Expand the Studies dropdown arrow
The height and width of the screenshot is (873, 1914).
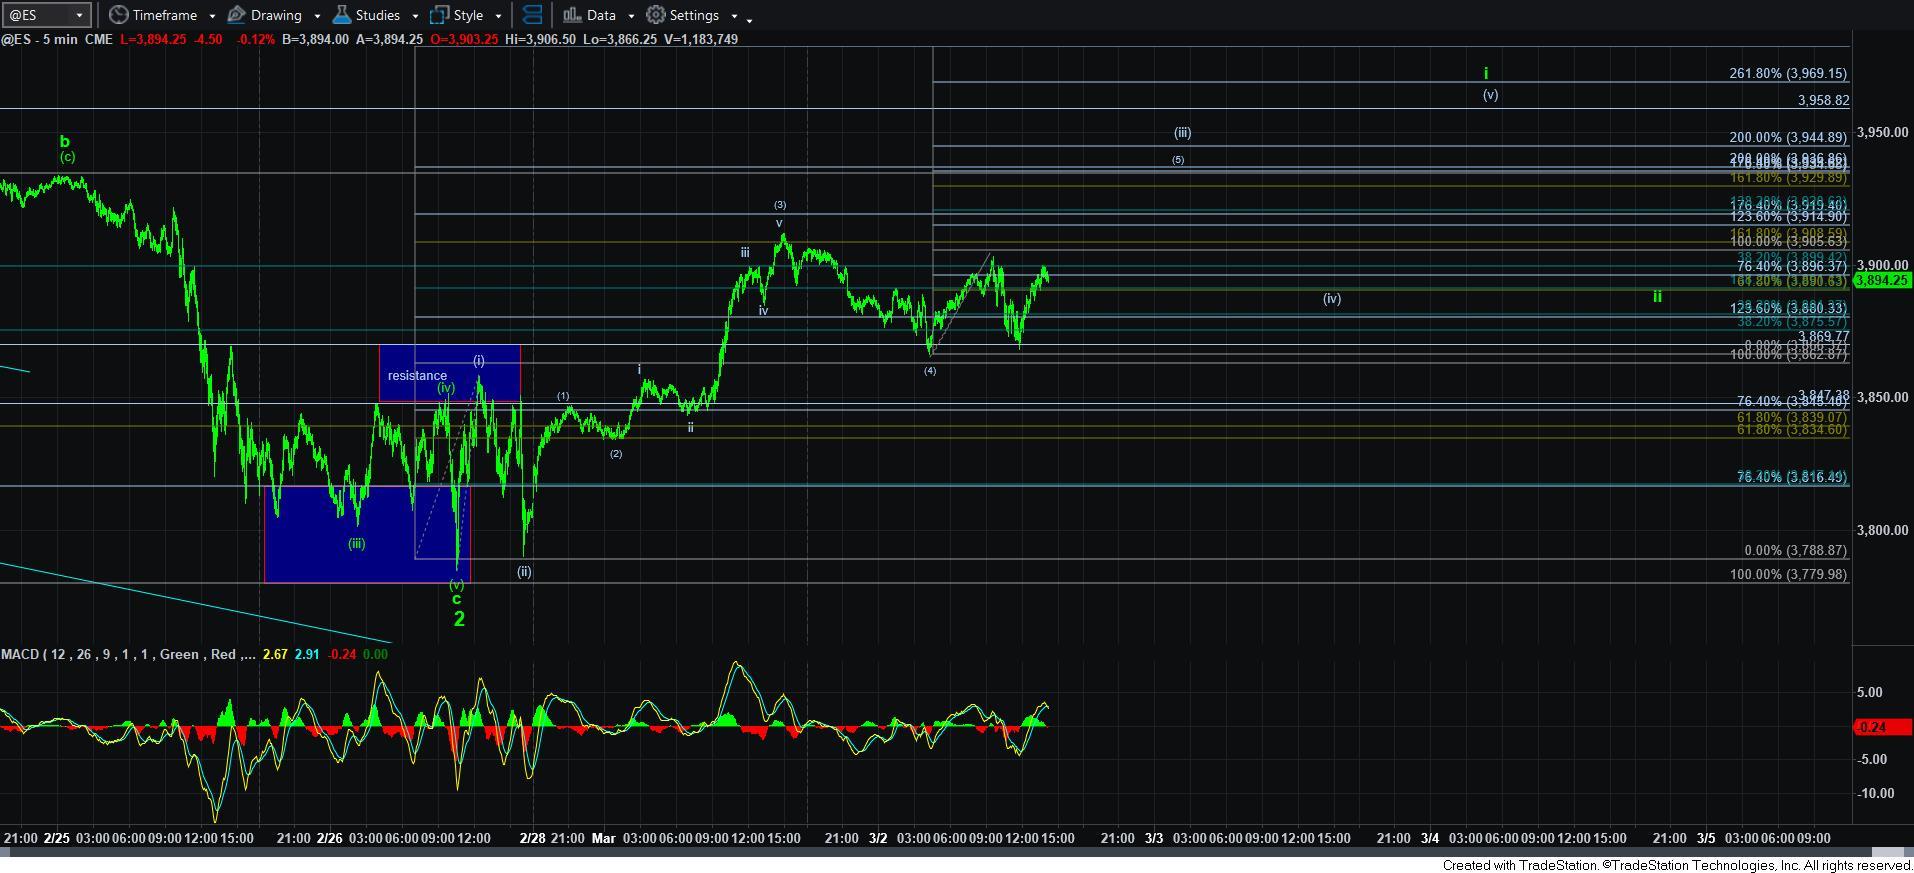(x=415, y=16)
